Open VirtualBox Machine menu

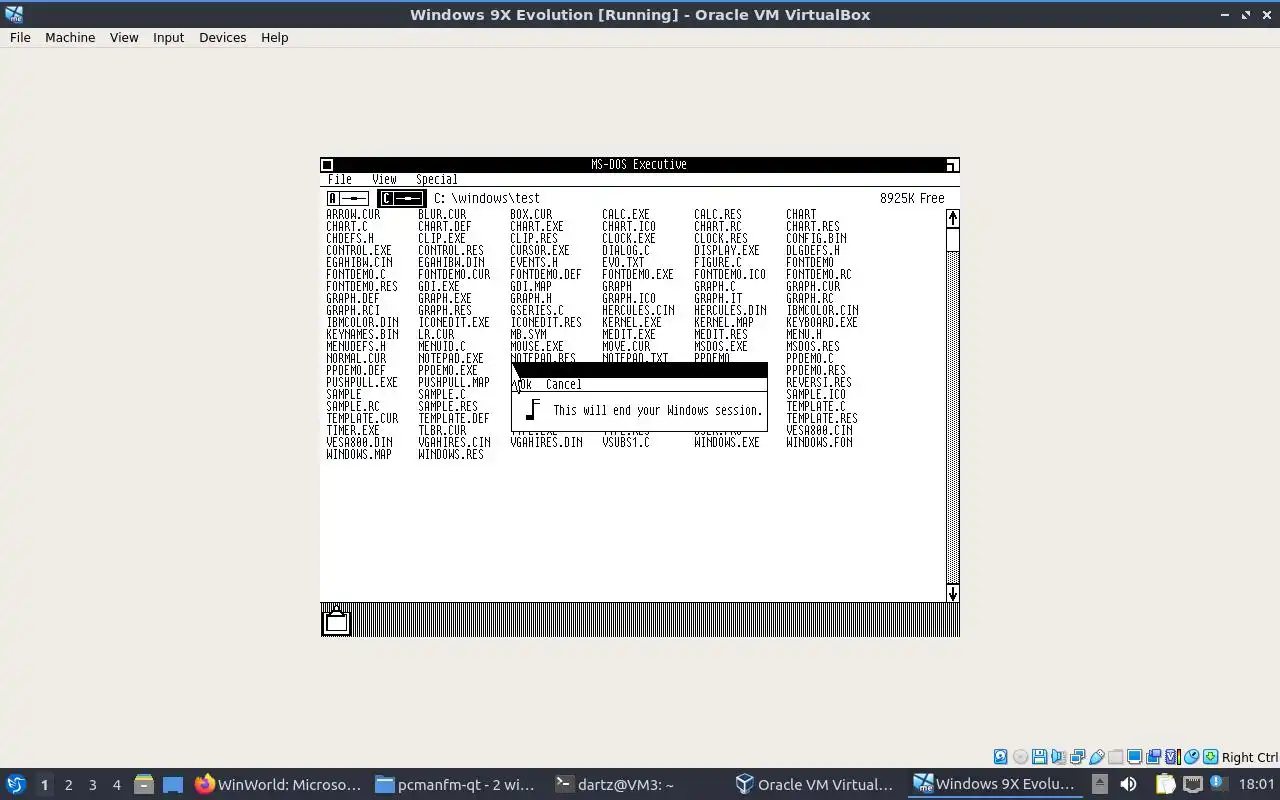click(70, 37)
